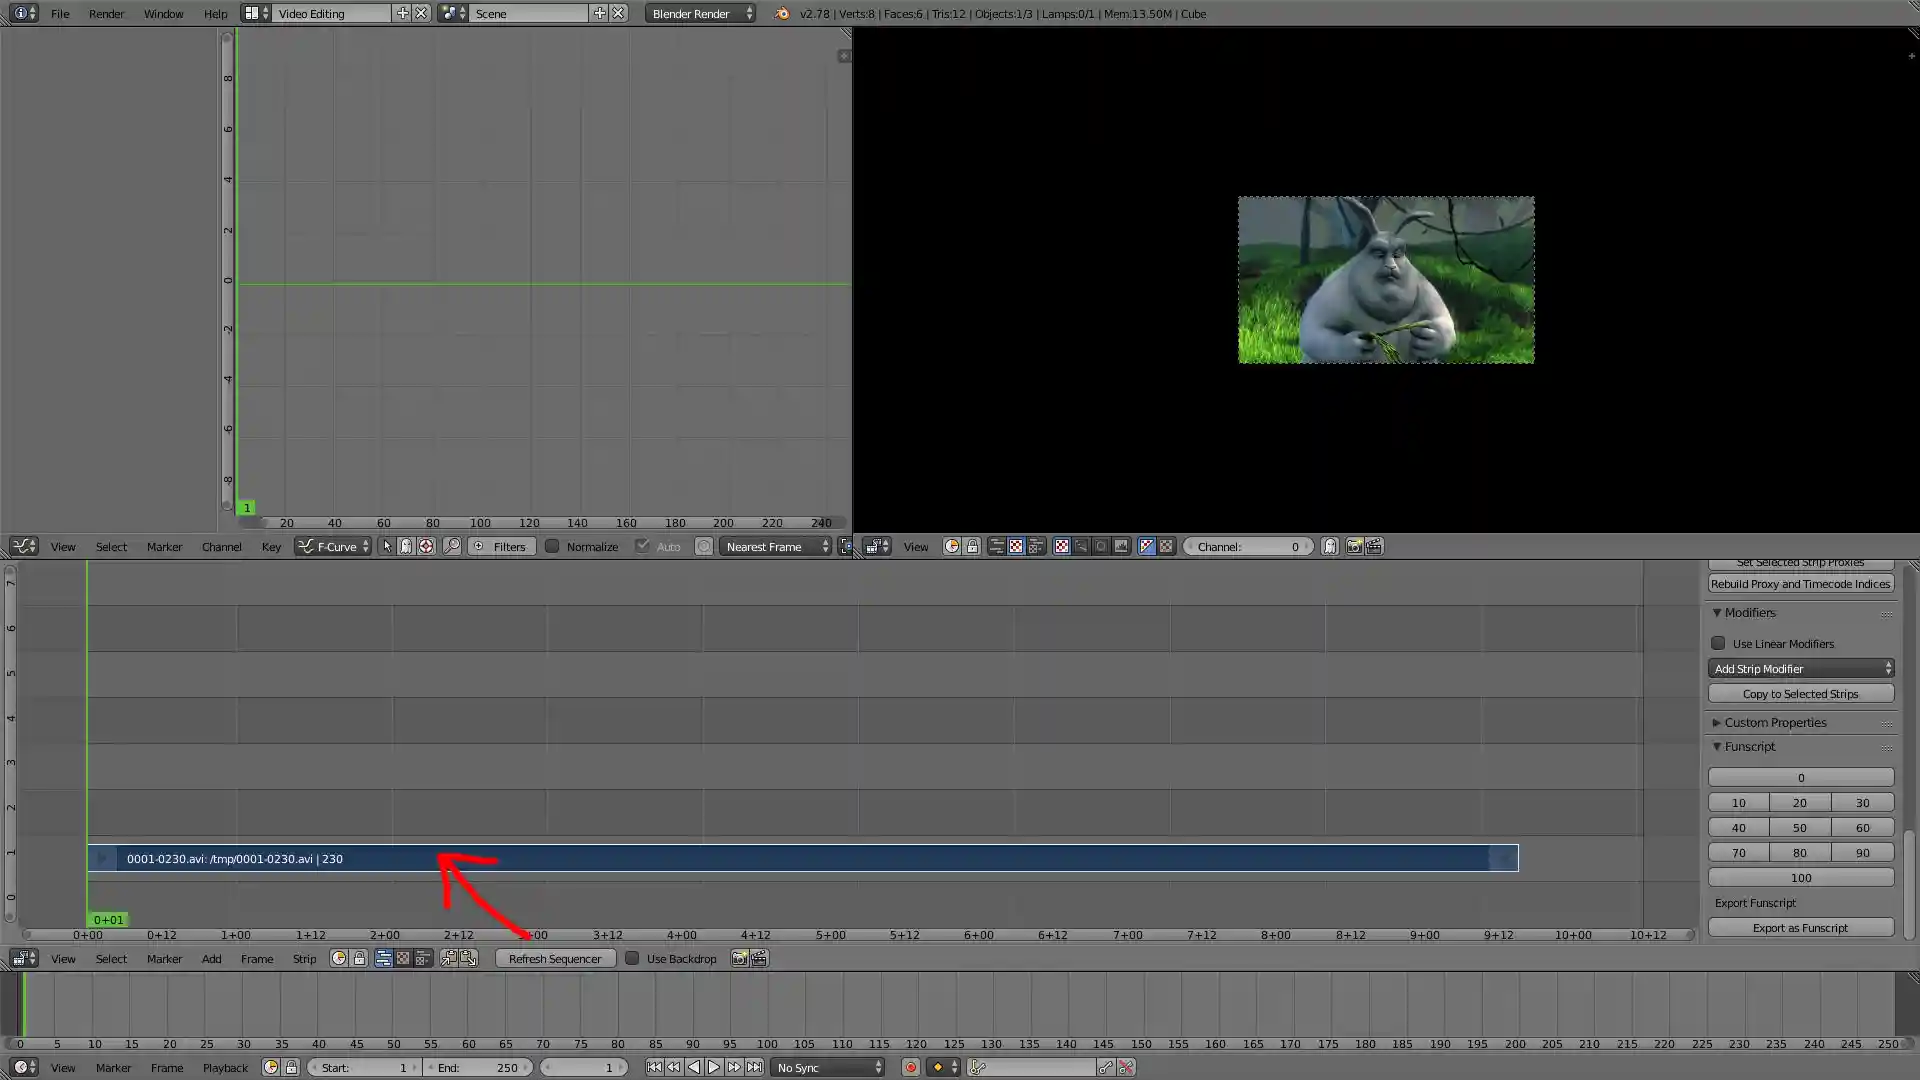Click the record auto-keyframe button
Viewport: 1920px width, 1080px height.
(910, 1067)
